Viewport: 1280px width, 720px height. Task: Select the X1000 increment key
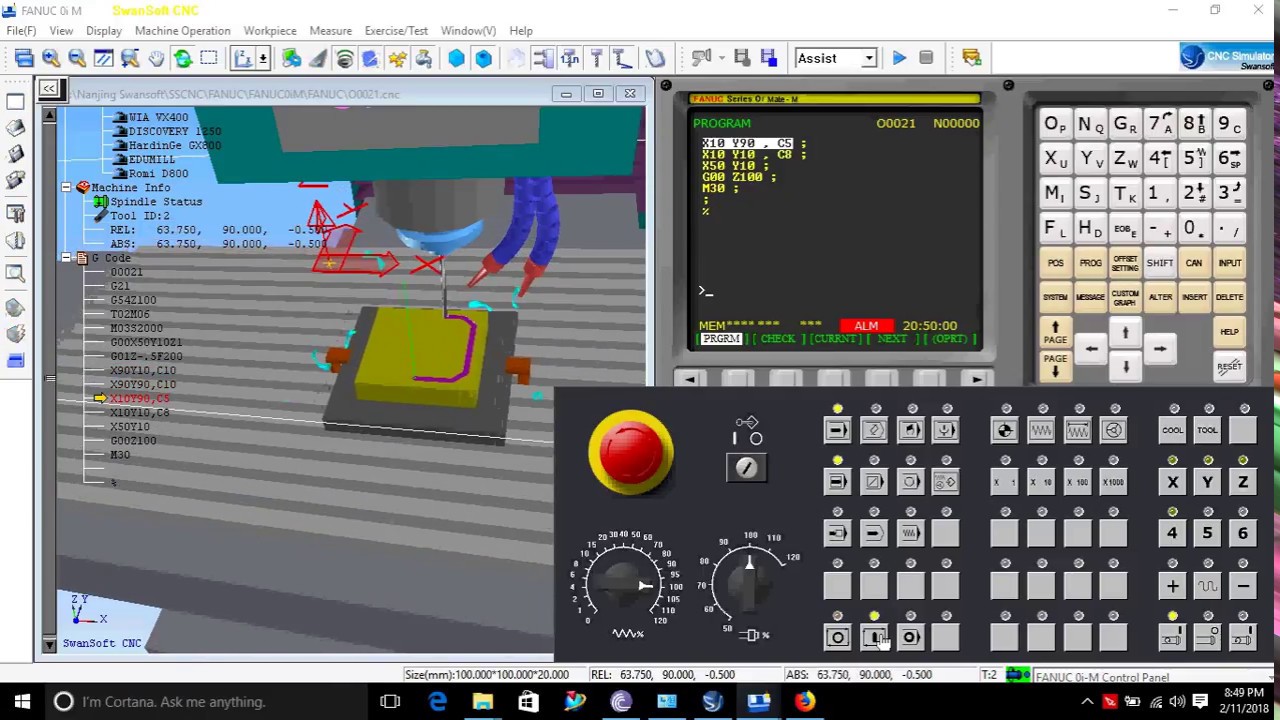(1113, 482)
